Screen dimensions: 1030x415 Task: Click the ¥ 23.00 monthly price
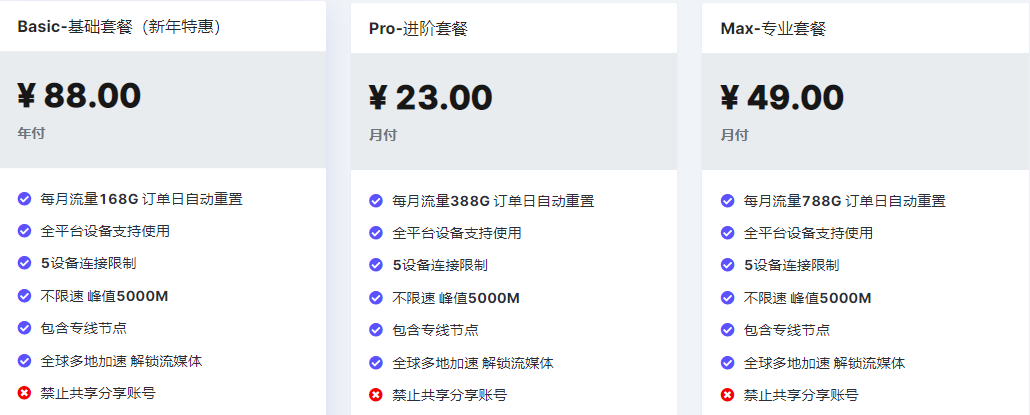(x=430, y=97)
